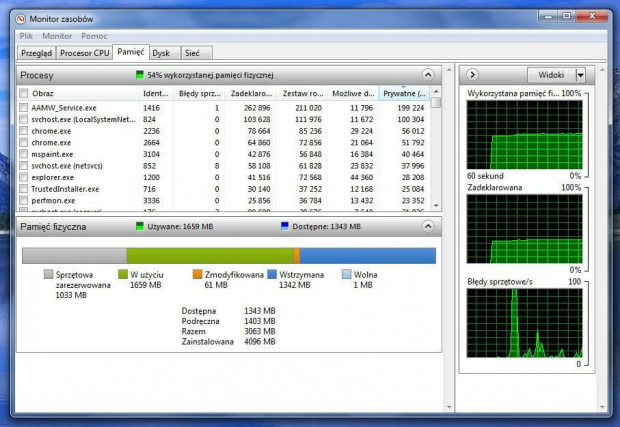Close the Monitor zasobów window
This screenshot has width=620, height=427.
[592, 16]
